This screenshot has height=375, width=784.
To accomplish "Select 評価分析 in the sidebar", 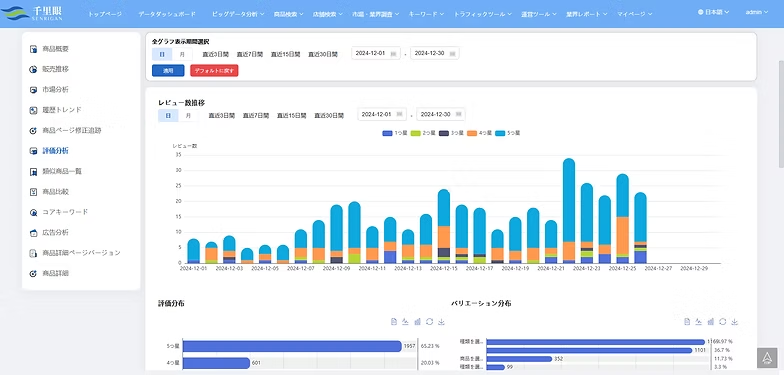I will (49, 150).
